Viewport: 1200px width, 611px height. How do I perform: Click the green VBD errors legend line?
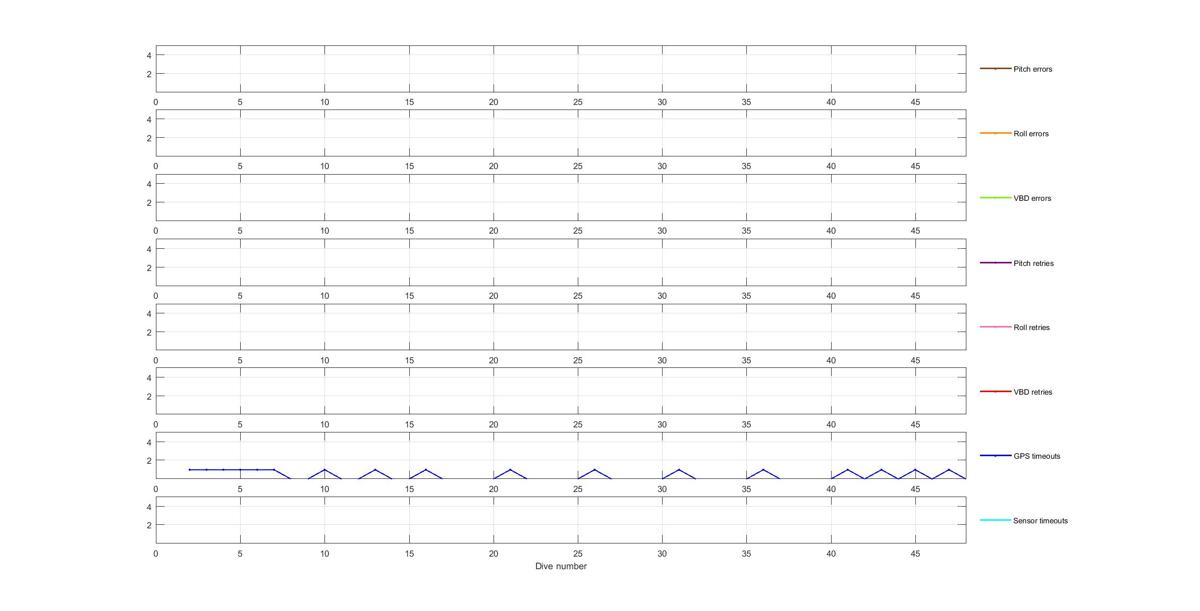(x=995, y=198)
